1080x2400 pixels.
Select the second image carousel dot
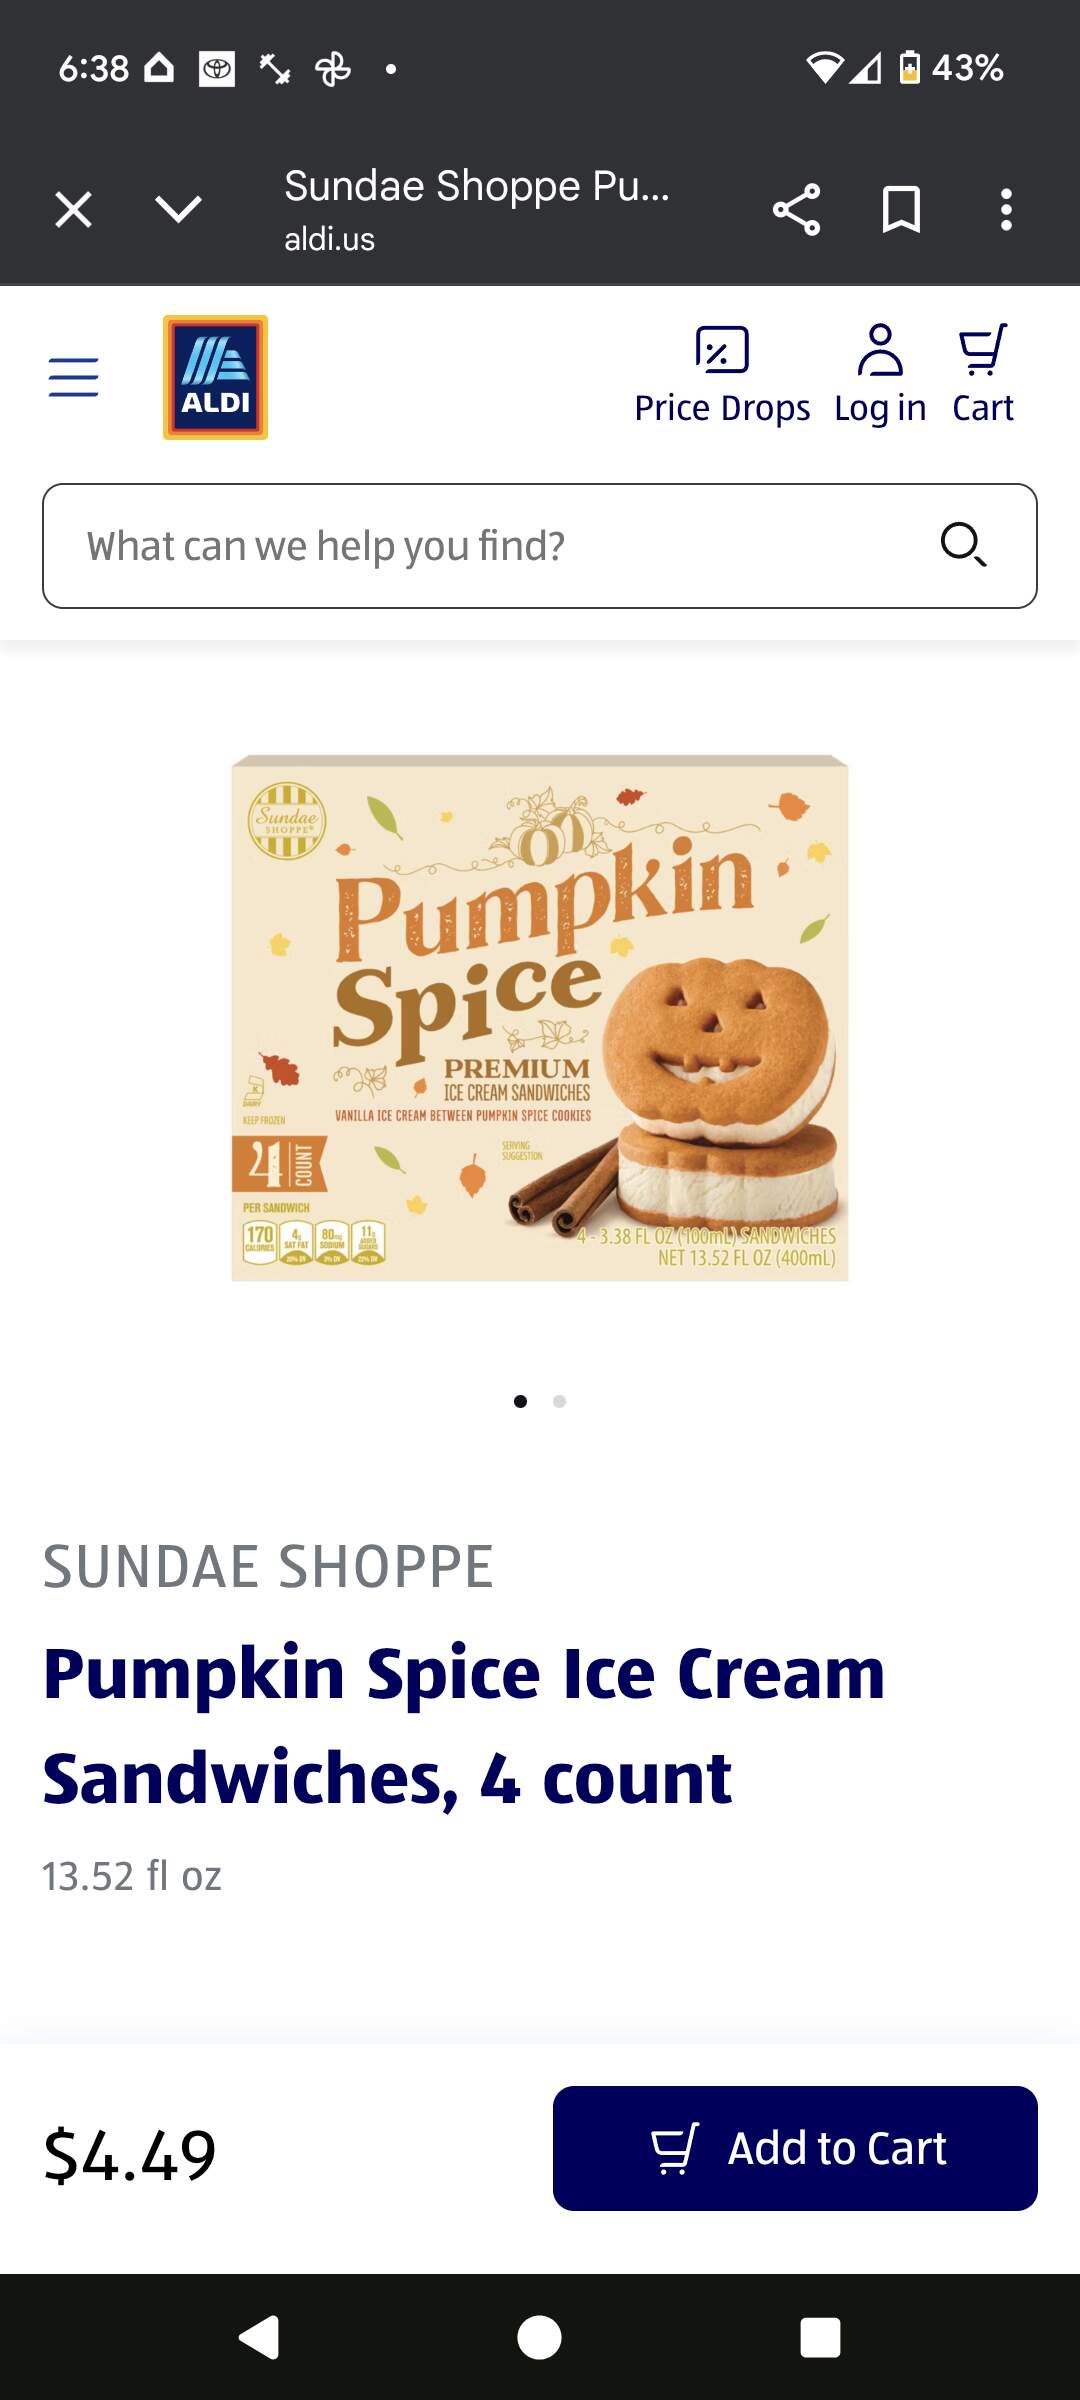(560, 1401)
